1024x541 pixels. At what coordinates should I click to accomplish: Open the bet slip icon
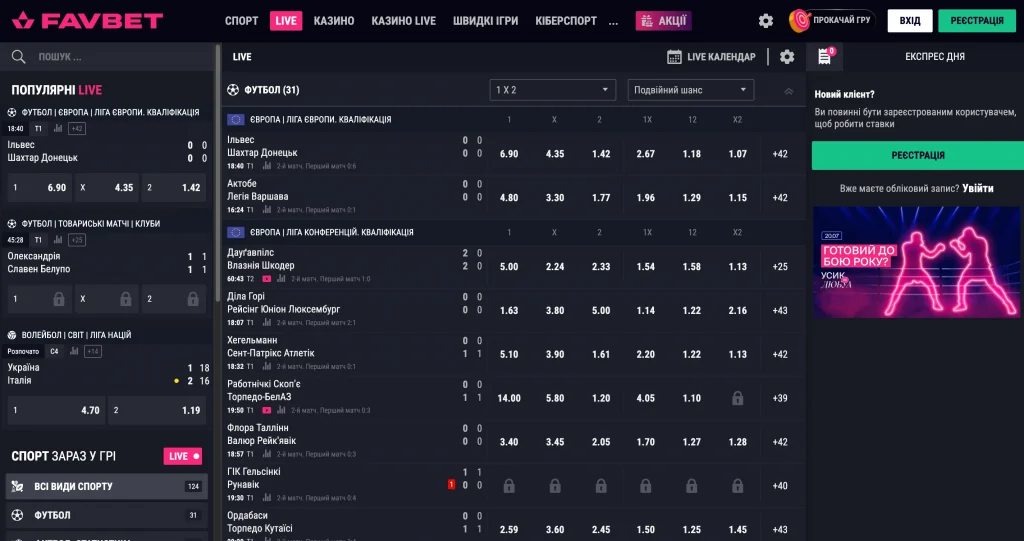[x=825, y=56]
